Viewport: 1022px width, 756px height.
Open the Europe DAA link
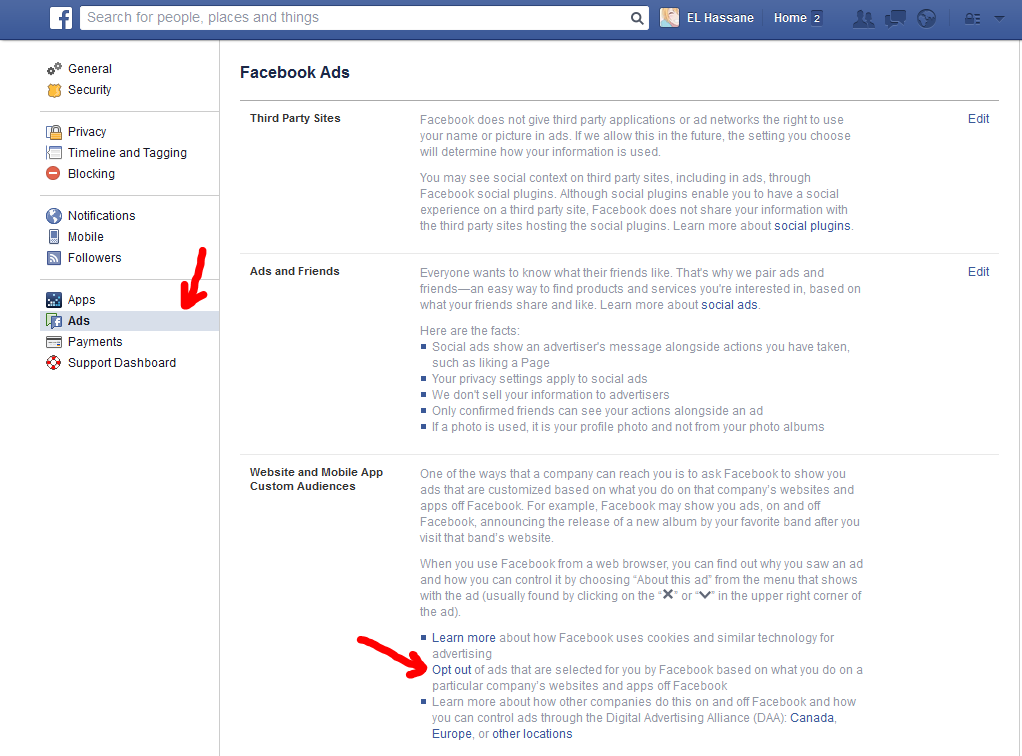click(452, 734)
